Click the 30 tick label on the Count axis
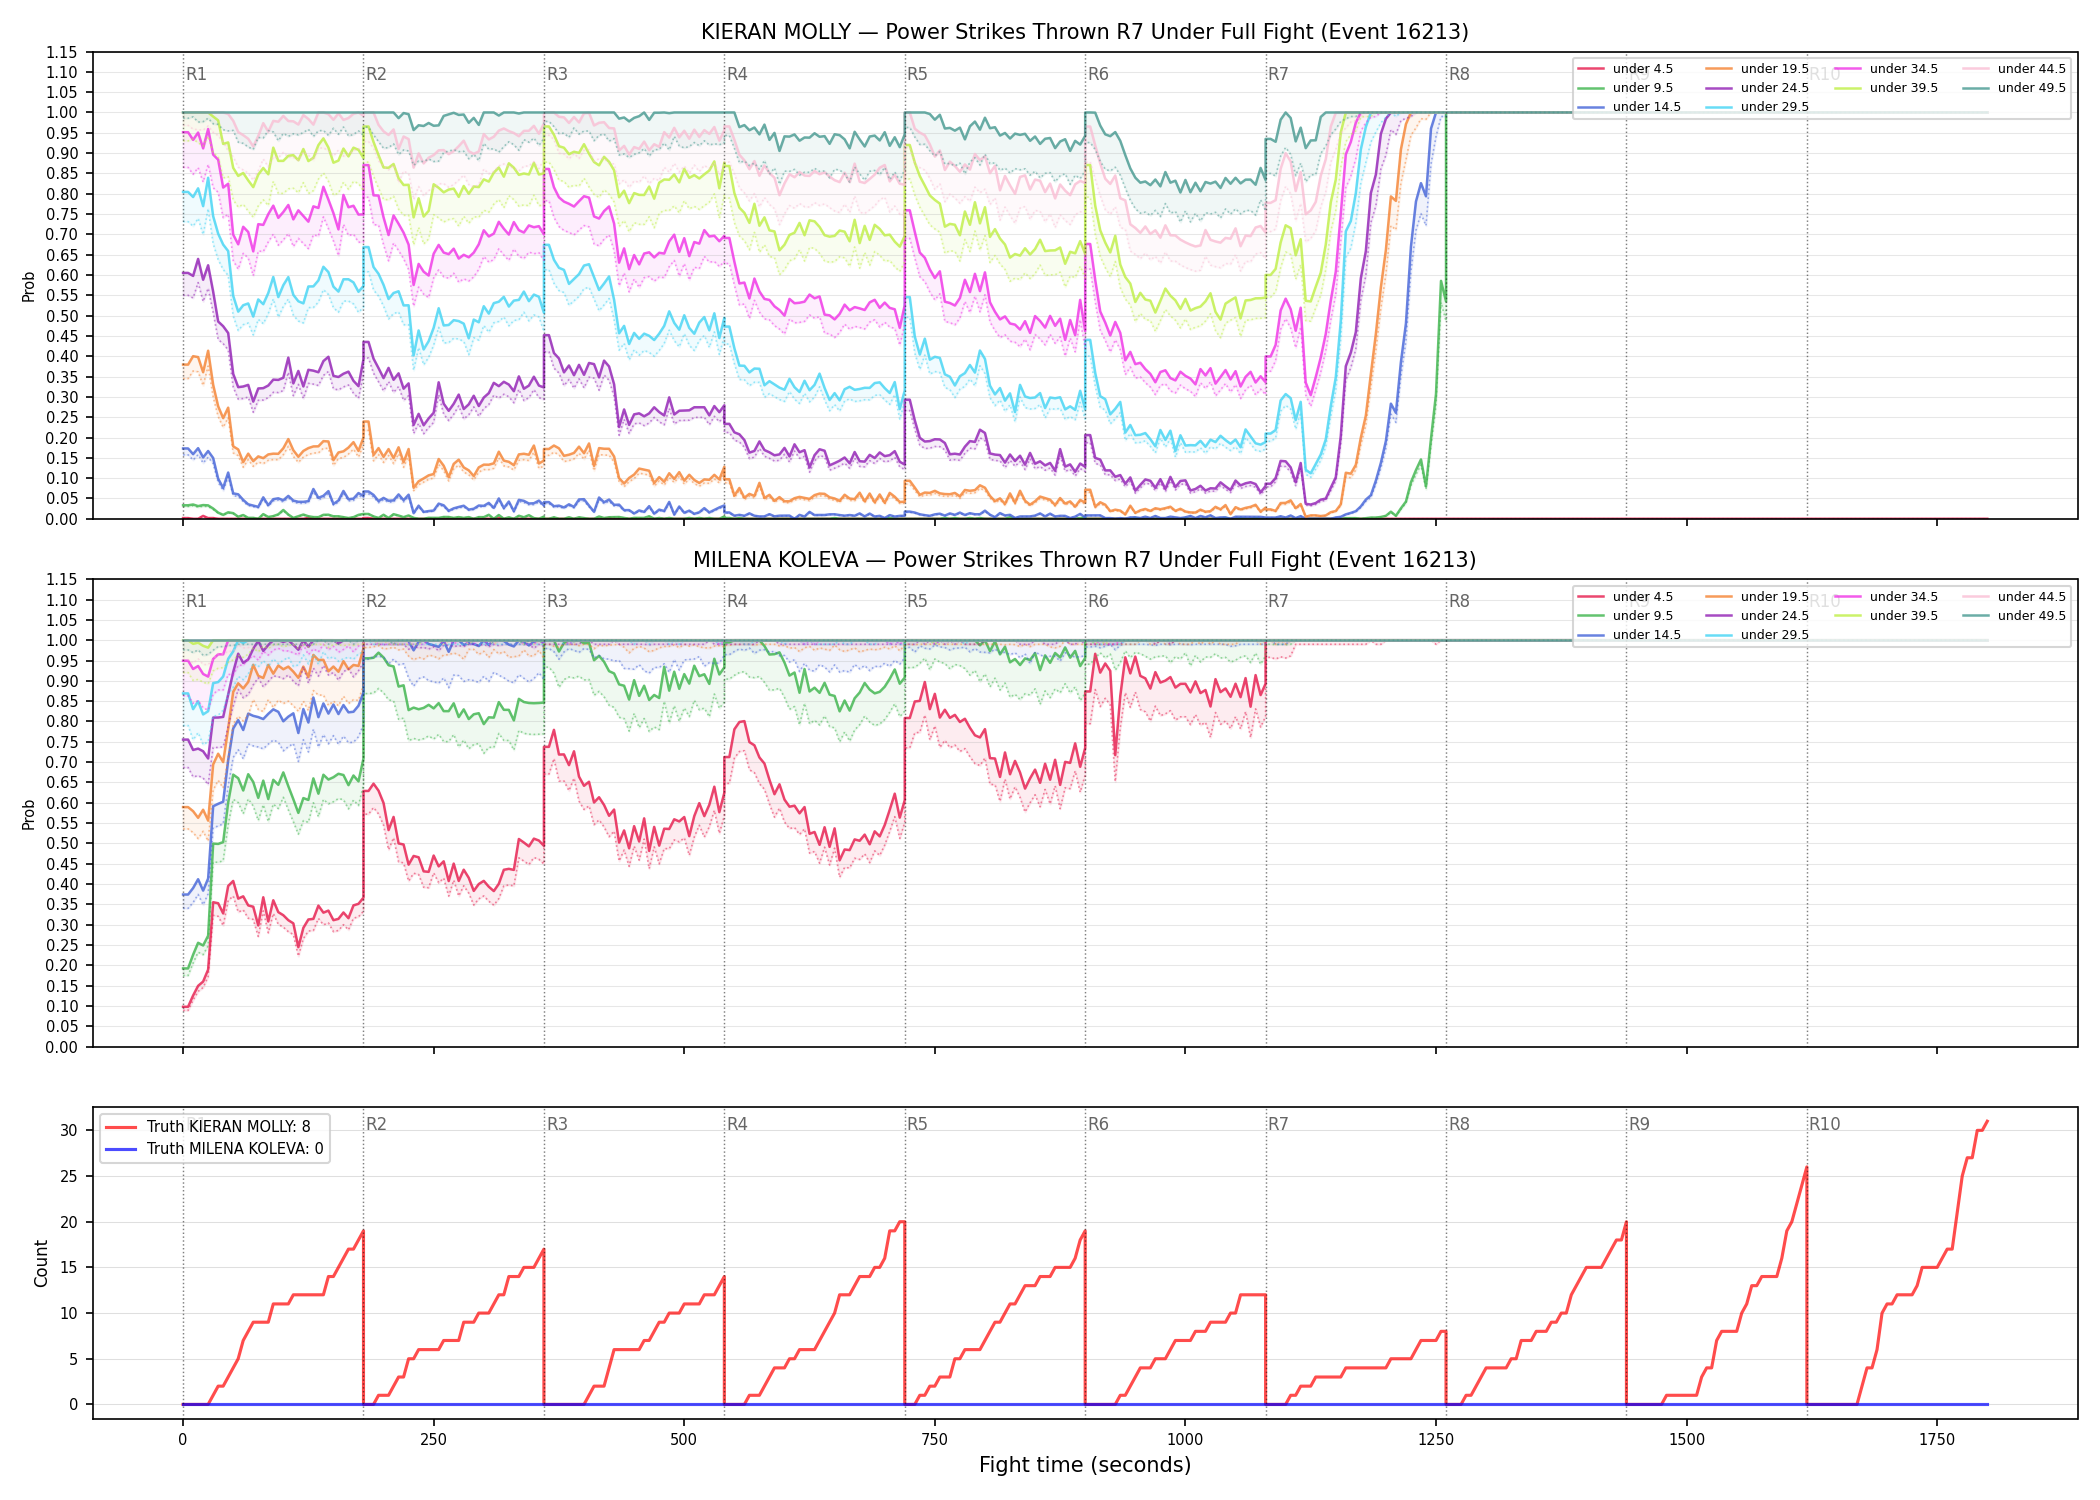2100x1500 pixels. tap(69, 1130)
